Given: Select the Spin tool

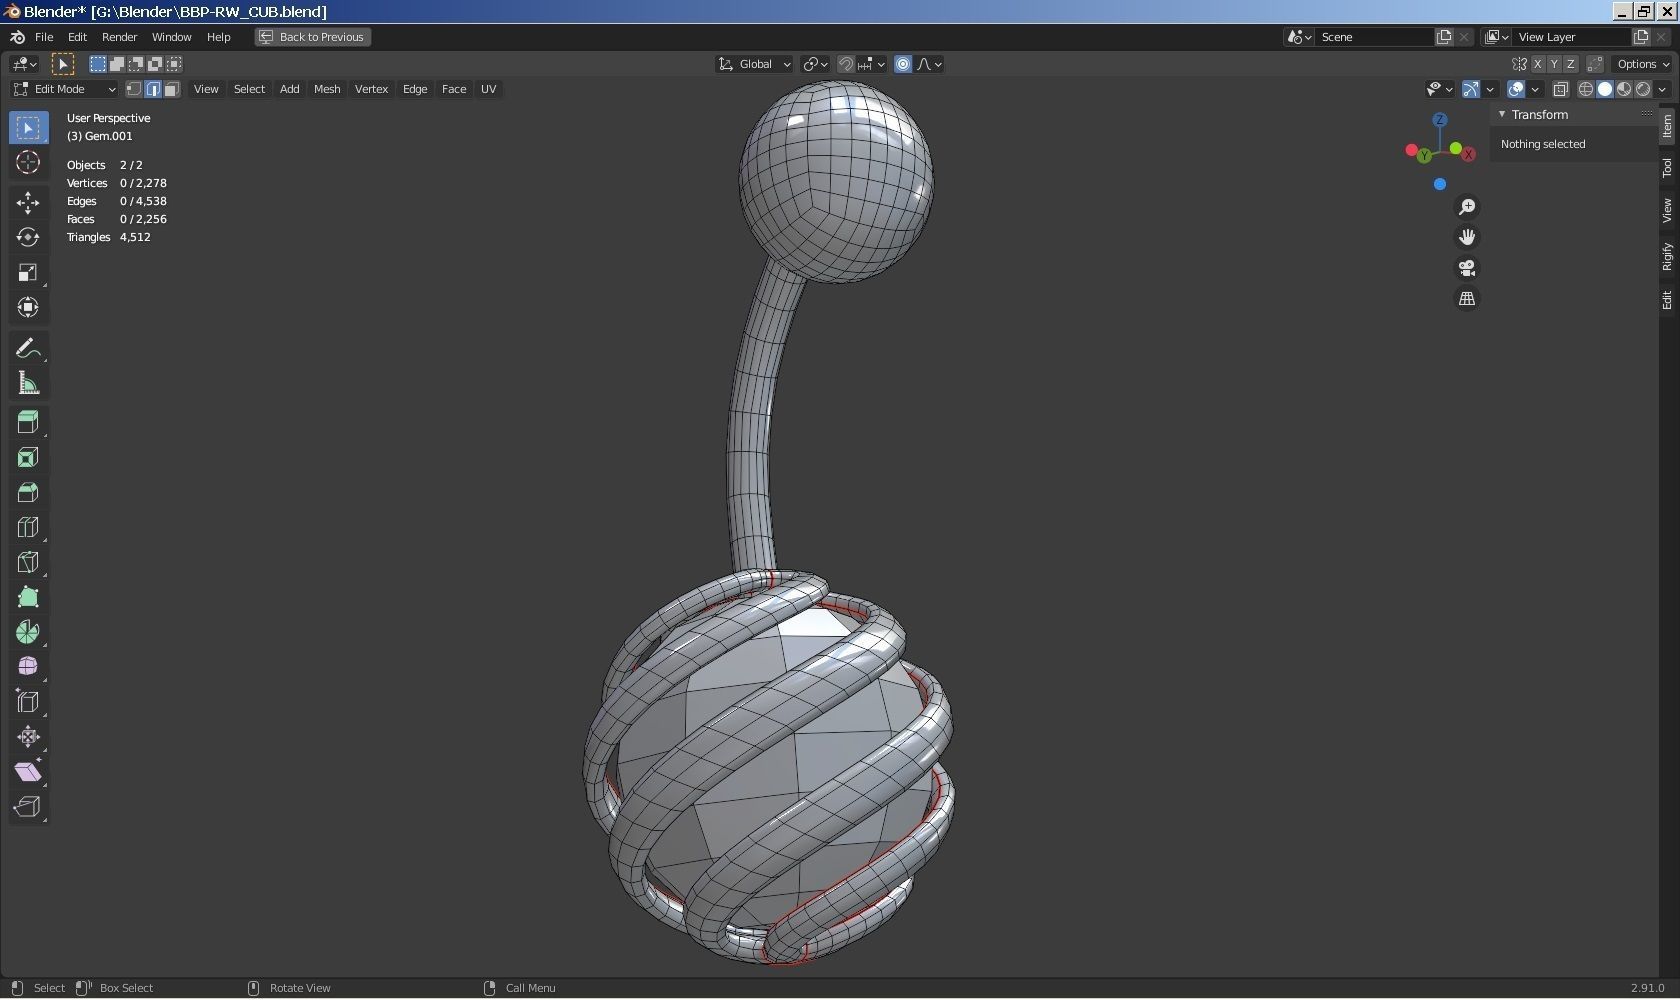Looking at the screenshot, I should pyautogui.click(x=28, y=632).
